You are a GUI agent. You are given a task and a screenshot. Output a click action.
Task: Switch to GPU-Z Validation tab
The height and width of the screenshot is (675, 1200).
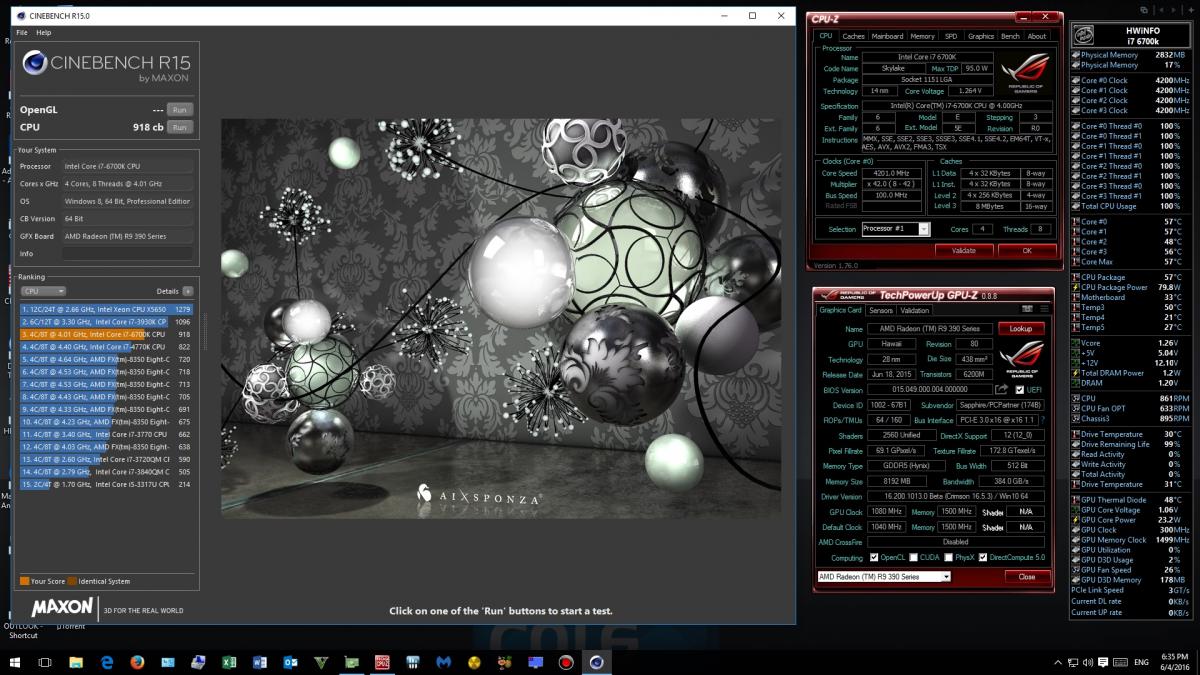[915, 310]
